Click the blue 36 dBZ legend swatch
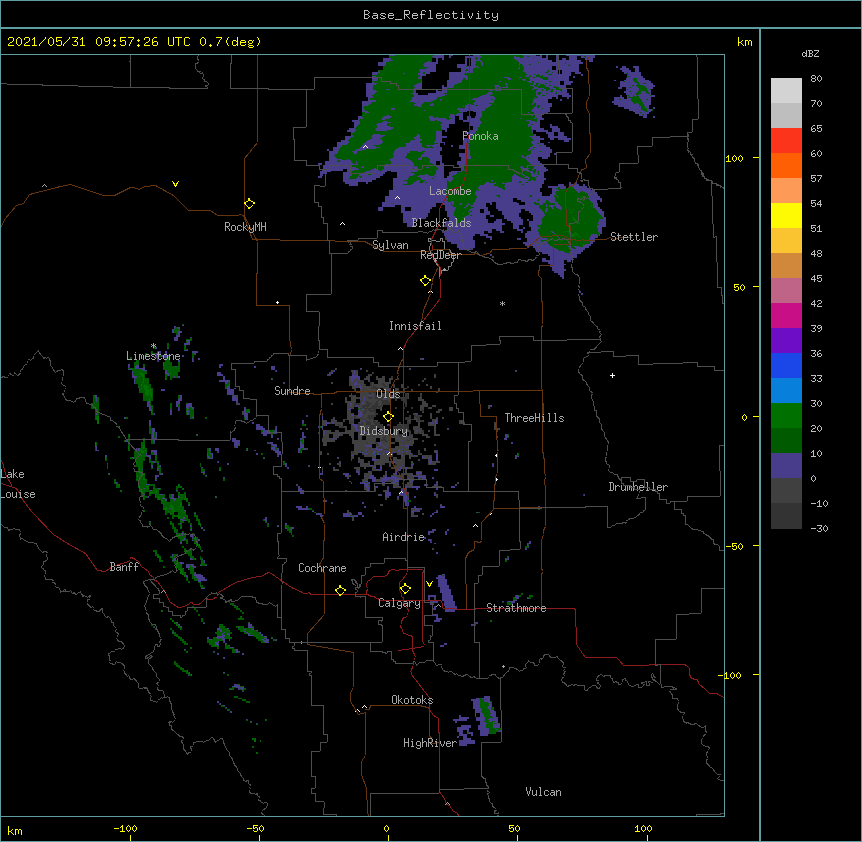Image resolution: width=862 pixels, height=842 pixels. [786, 365]
